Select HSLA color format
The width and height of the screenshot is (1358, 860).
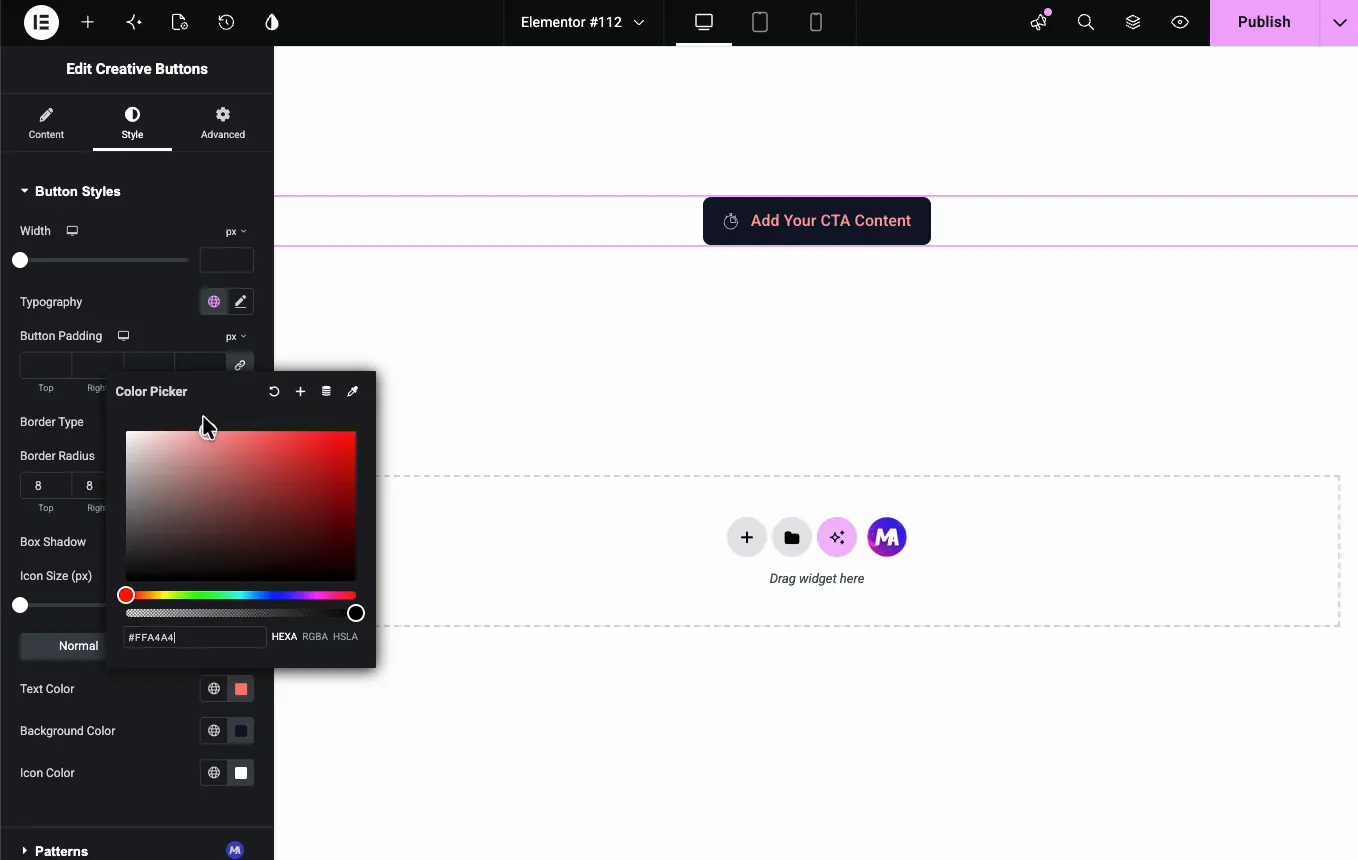[x=345, y=636]
